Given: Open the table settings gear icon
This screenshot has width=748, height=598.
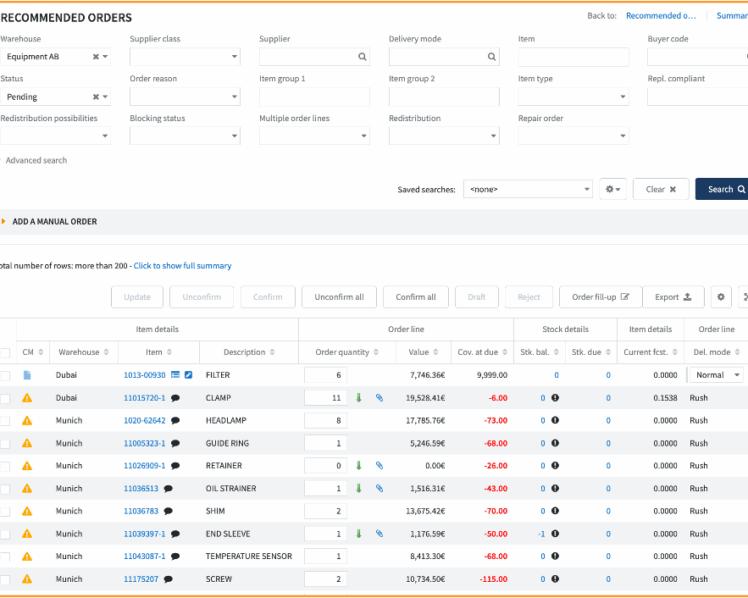Looking at the screenshot, I should point(721,297).
